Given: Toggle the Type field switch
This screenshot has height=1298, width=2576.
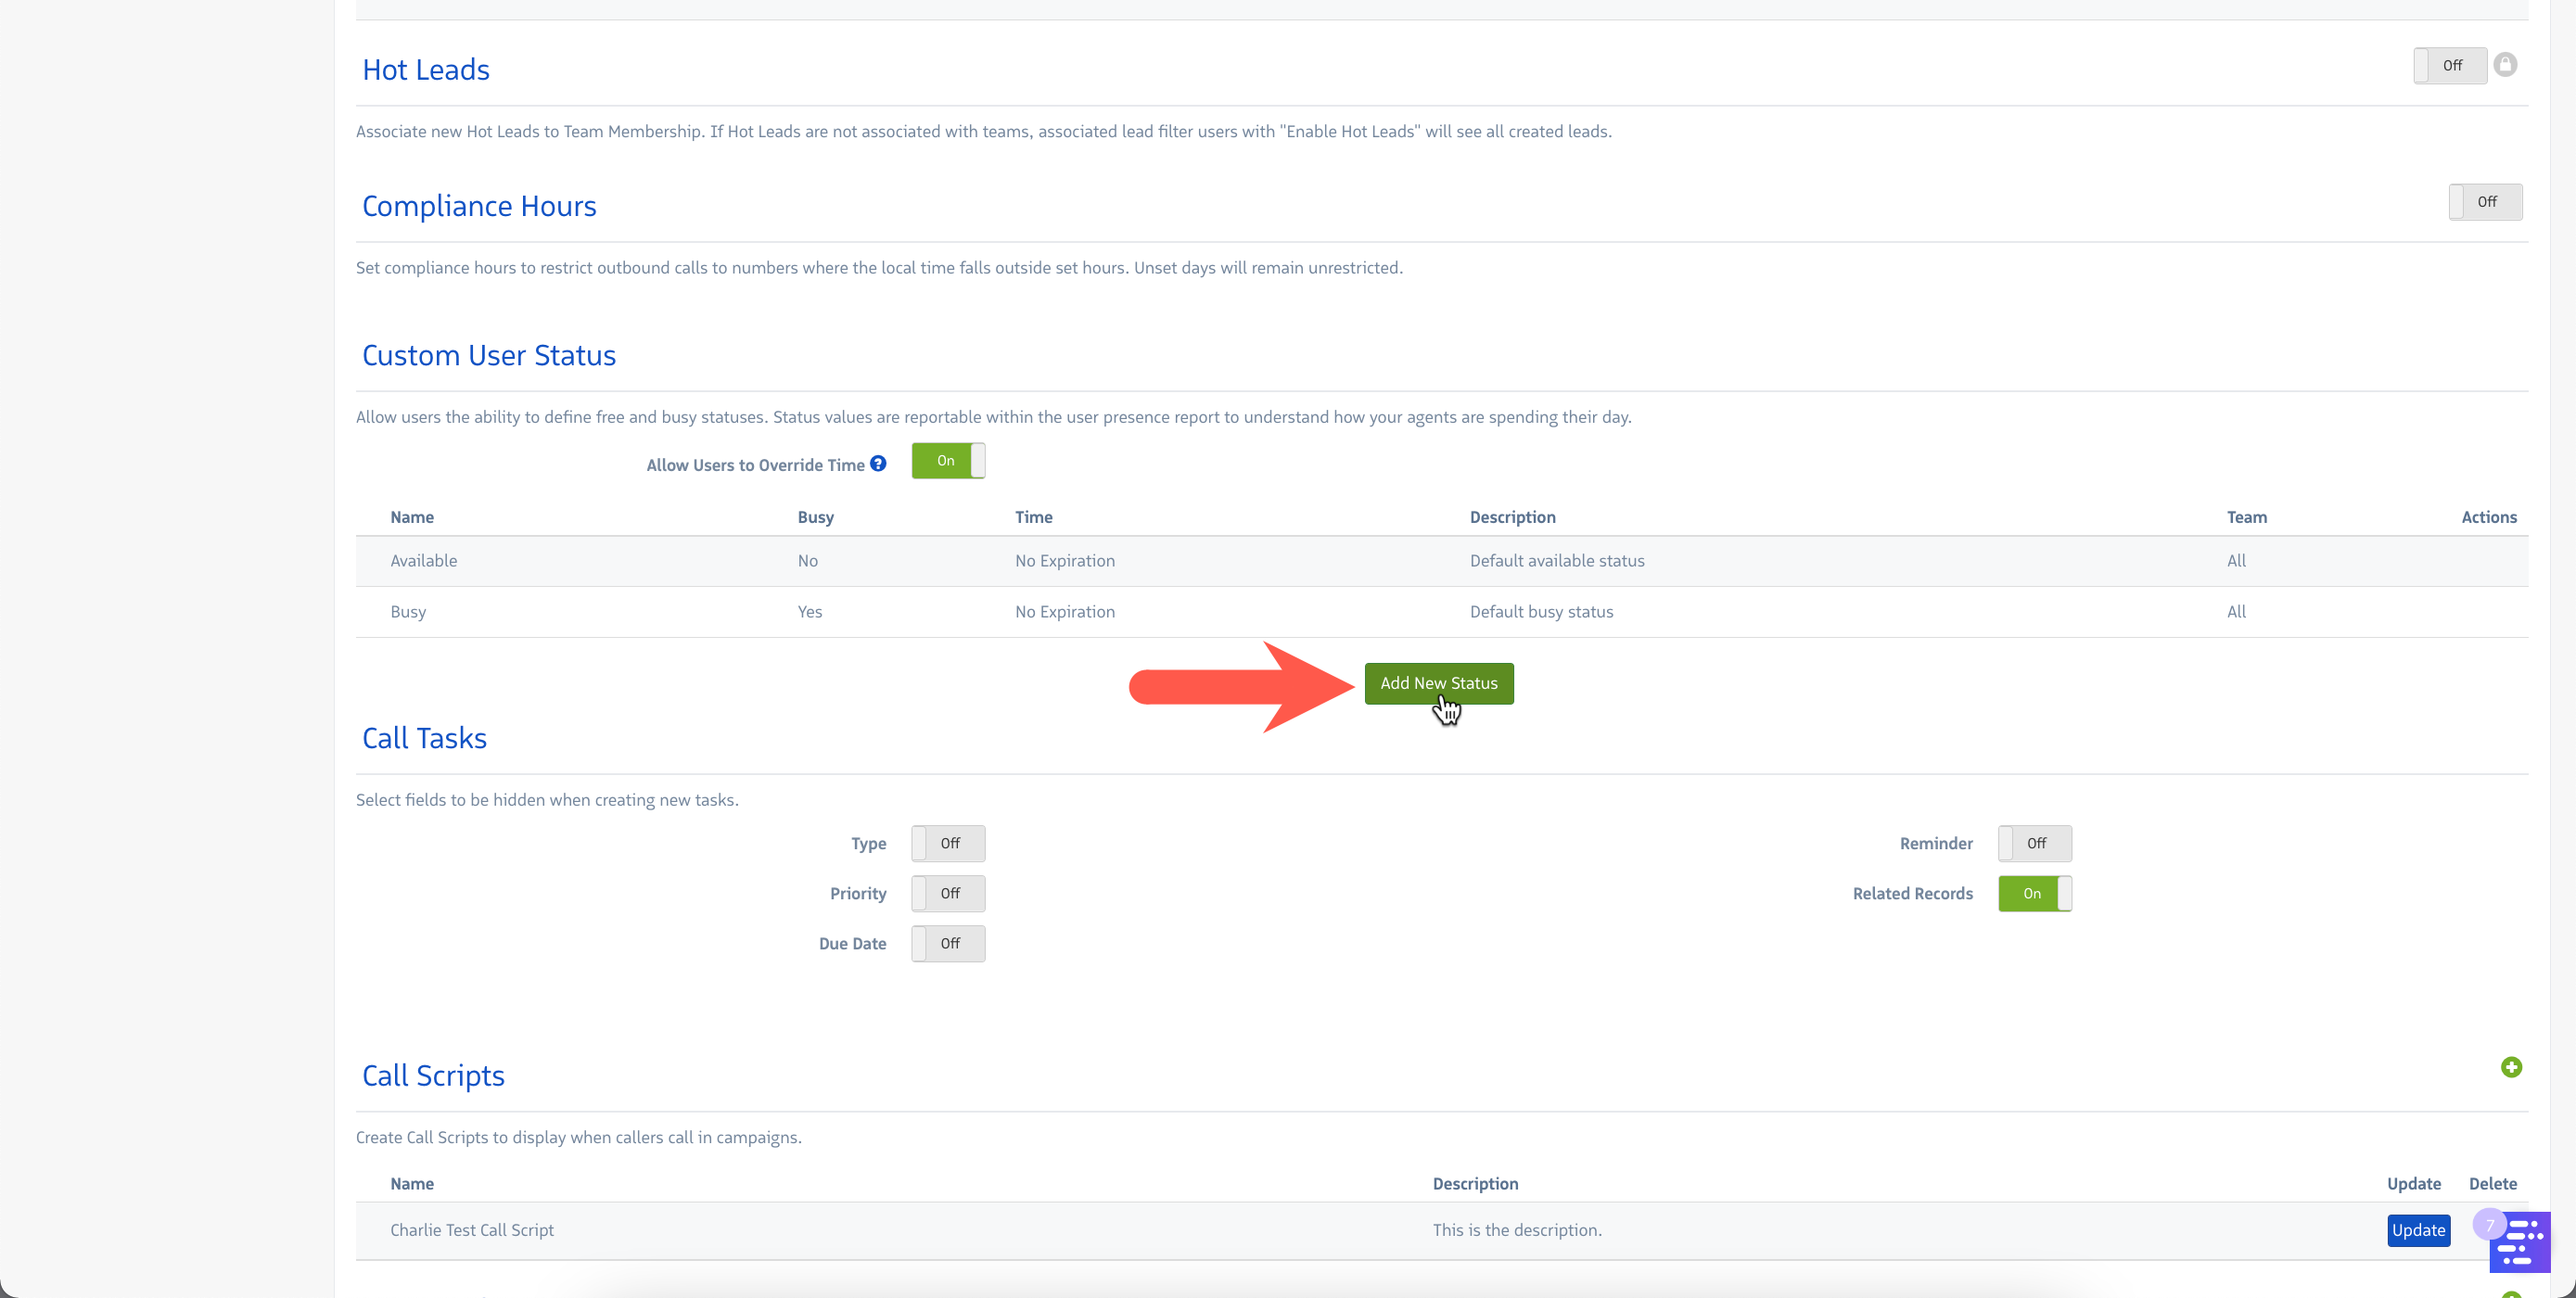Looking at the screenshot, I should click(x=948, y=844).
